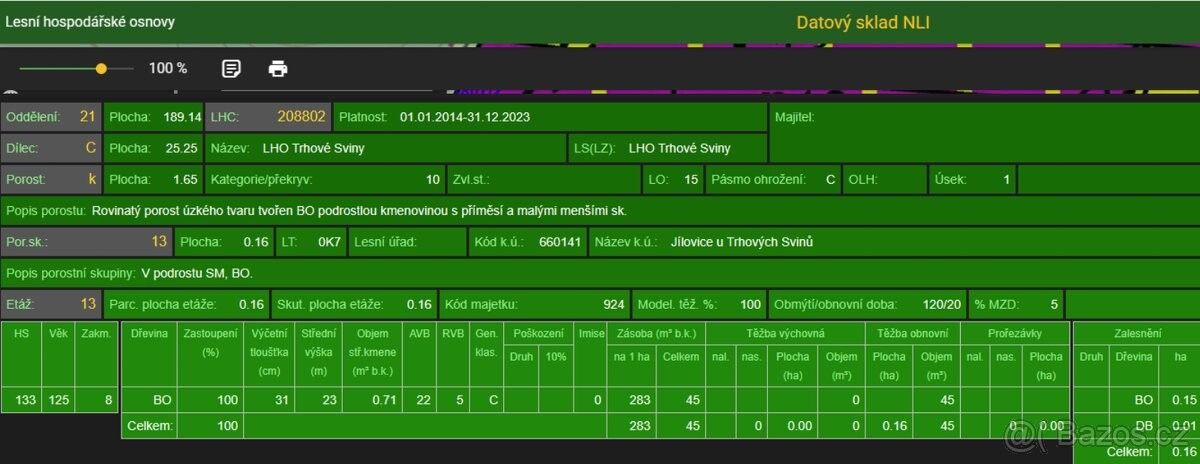Viewport: 1200px width, 464px height.
Task: Click the Zalesnění table header
Action: click(x=1137, y=333)
